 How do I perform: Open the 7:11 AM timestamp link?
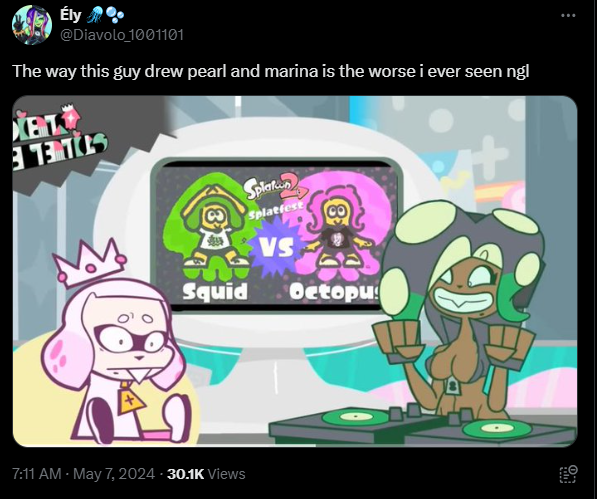(37, 474)
